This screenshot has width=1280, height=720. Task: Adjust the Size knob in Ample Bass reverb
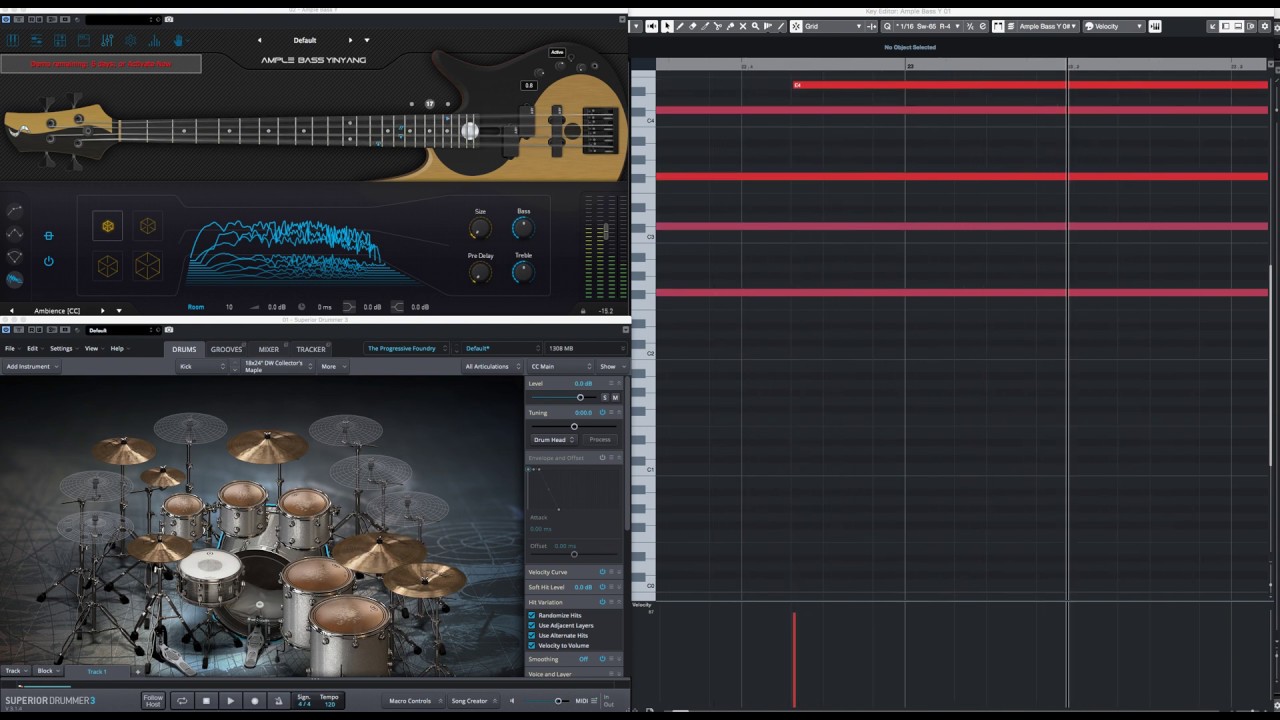click(x=480, y=229)
